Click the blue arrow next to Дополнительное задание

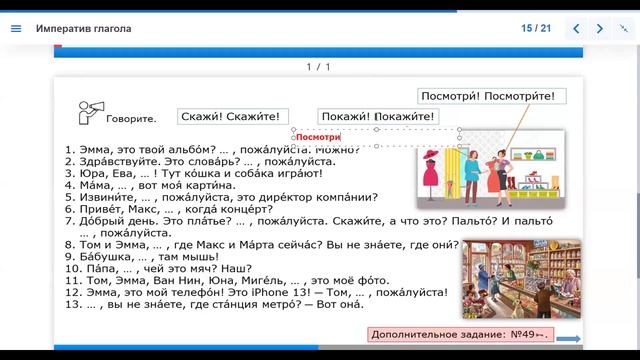(569, 339)
